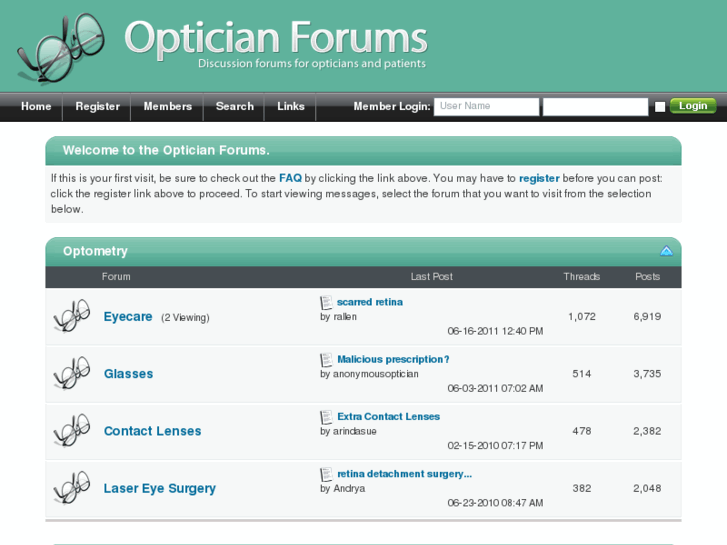
Task: Click the Threads column header
Action: pos(582,277)
